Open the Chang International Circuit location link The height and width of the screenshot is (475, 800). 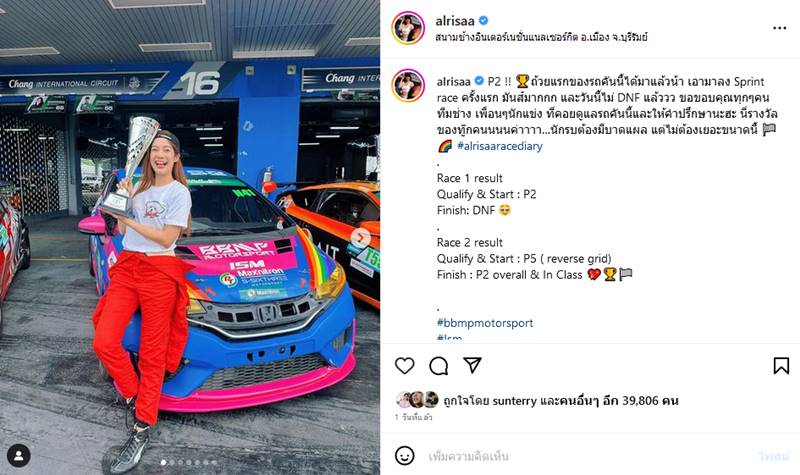pos(541,37)
